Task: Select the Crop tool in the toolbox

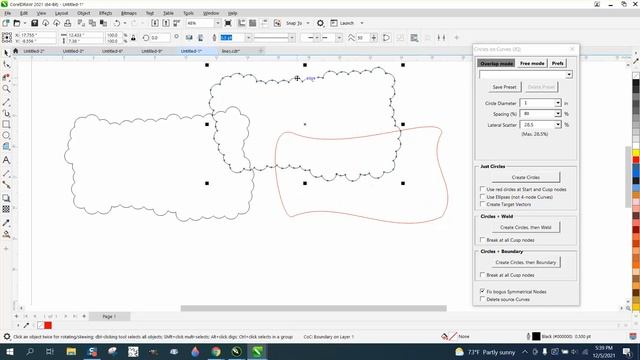Action: tap(6, 77)
